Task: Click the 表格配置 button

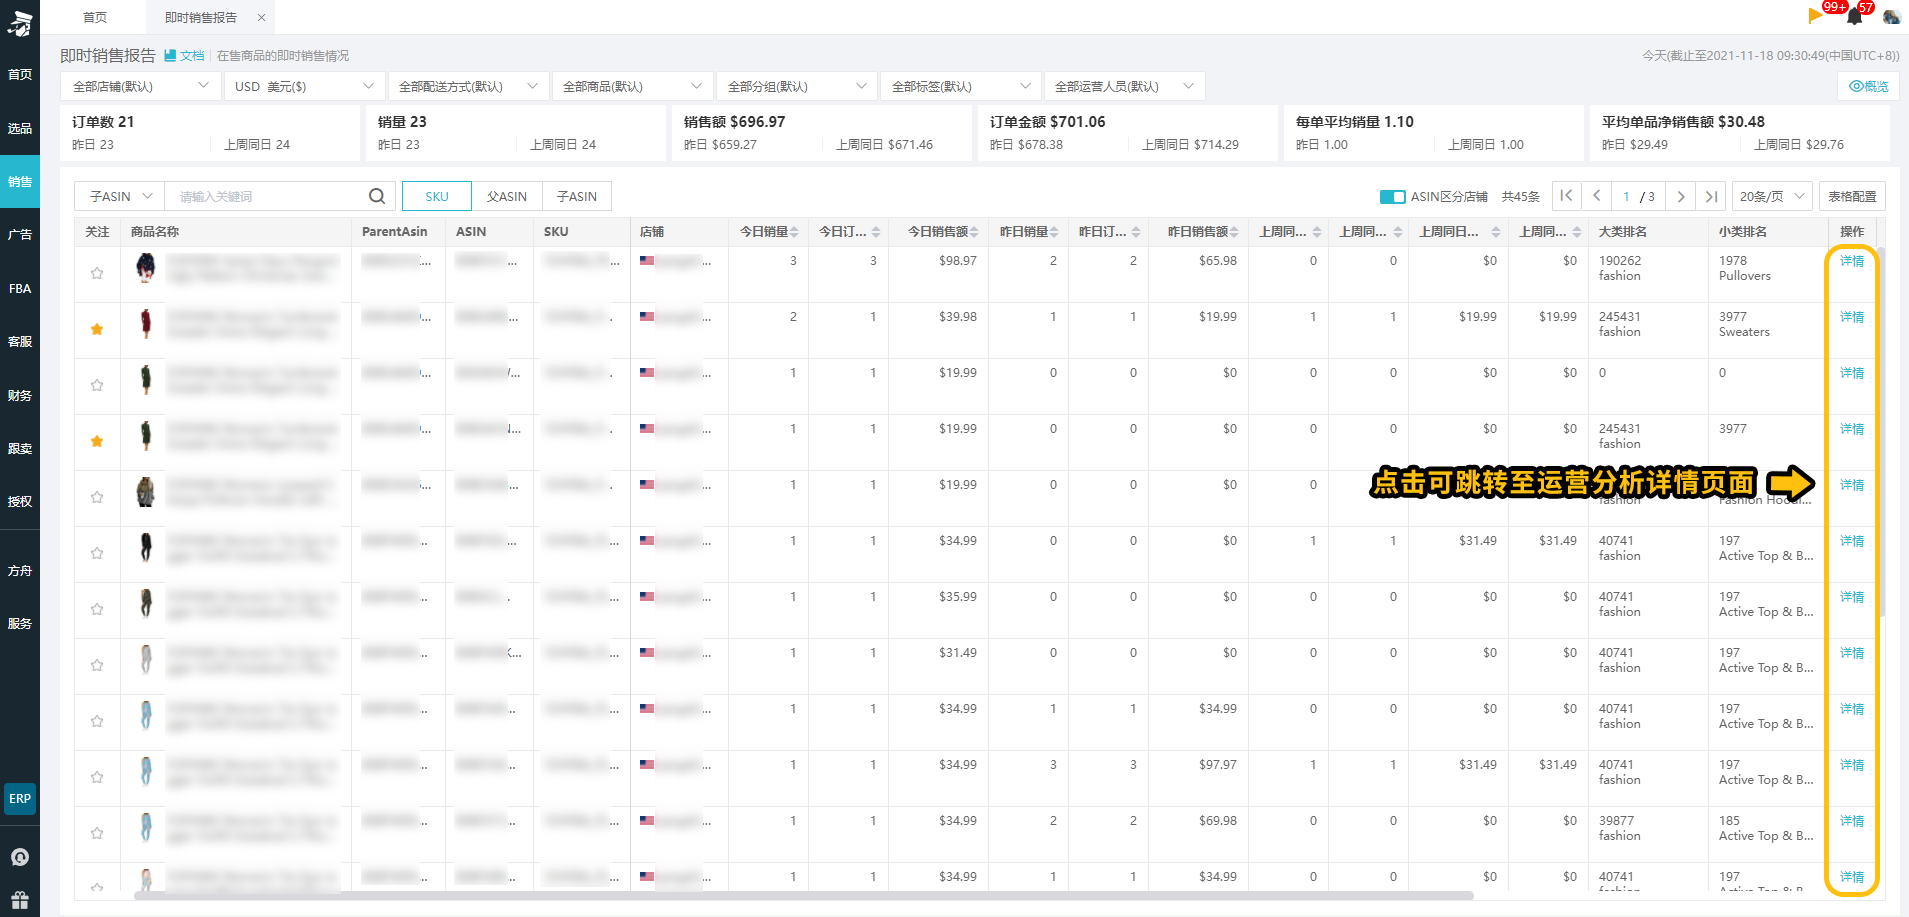Action: [1852, 196]
